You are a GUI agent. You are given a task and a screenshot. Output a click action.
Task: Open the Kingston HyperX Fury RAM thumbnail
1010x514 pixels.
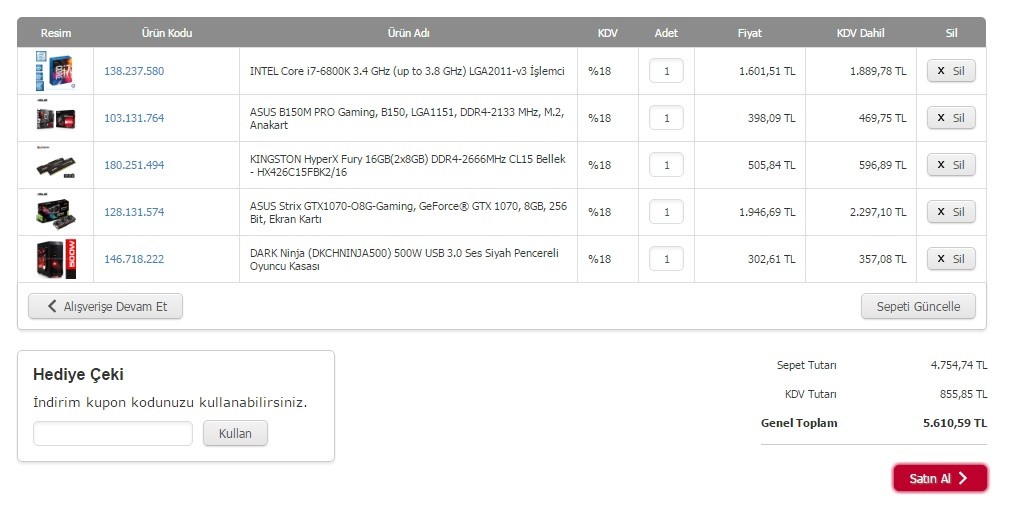(x=55, y=165)
